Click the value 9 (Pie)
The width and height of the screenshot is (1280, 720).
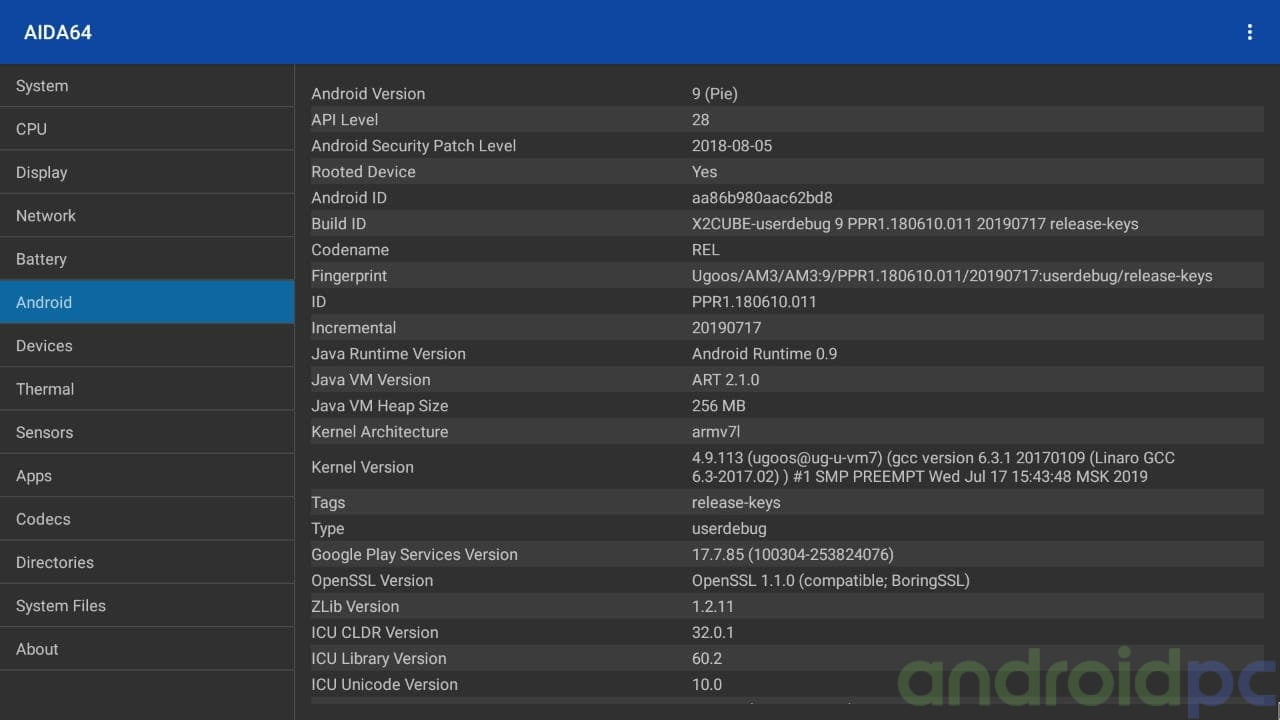[x=715, y=94]
